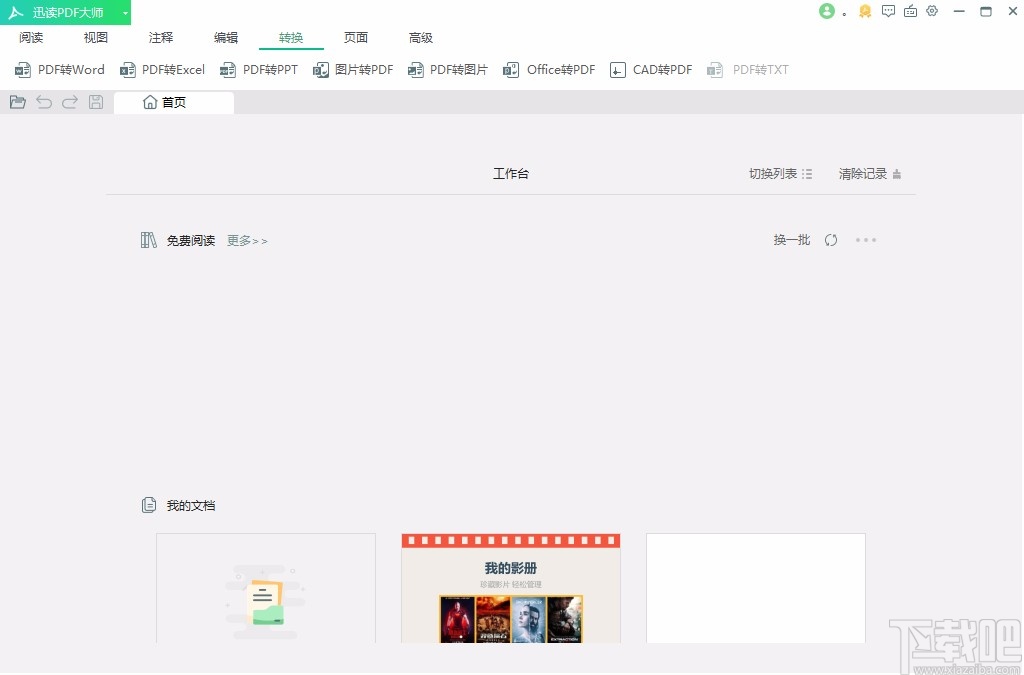Screen dimensions: 1024x675
Task: Refresh recommendations with the 换一批 circular arrow
Action: (x=831, y=240)
